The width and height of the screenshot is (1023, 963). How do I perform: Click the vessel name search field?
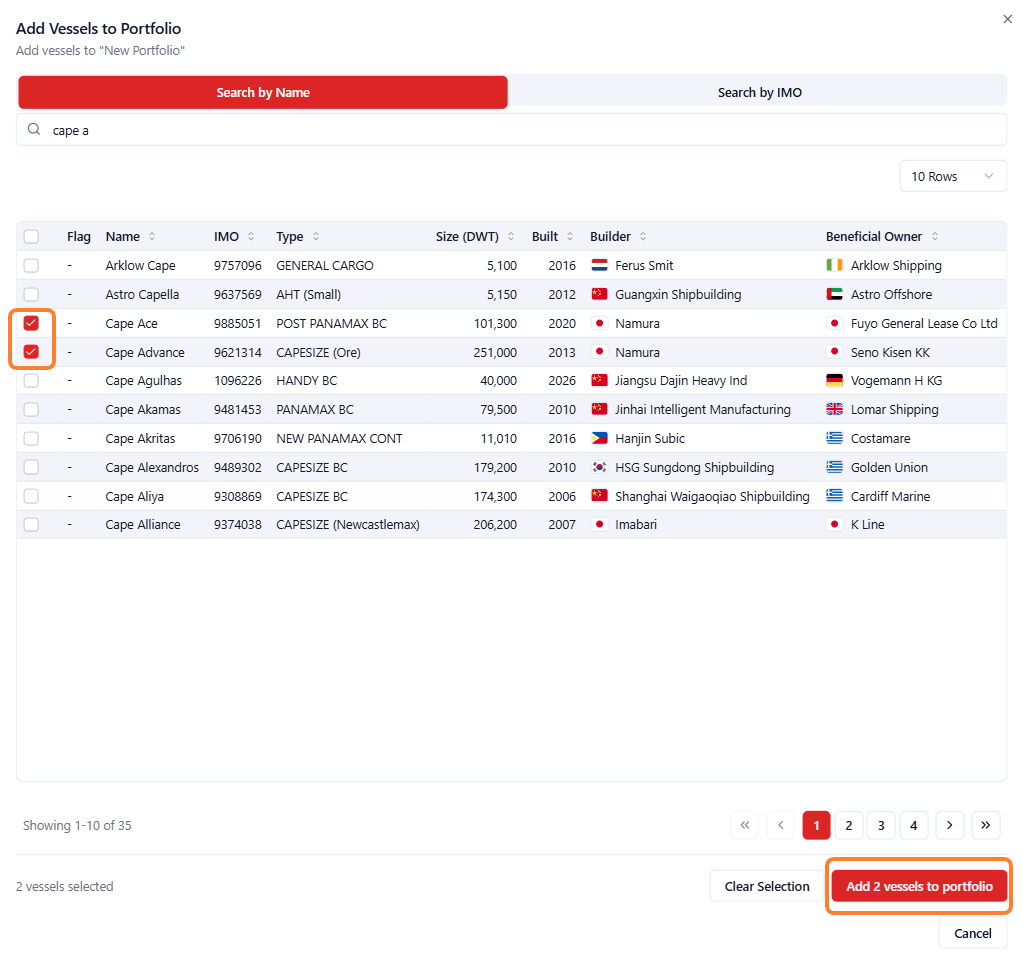point(512,130)
